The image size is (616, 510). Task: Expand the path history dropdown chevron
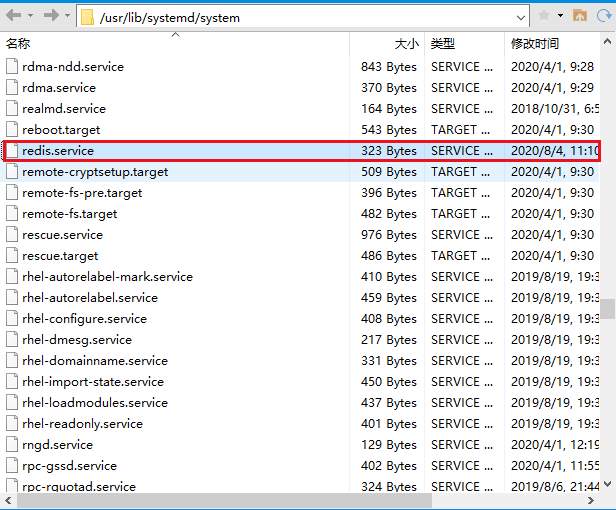(521, 18)
